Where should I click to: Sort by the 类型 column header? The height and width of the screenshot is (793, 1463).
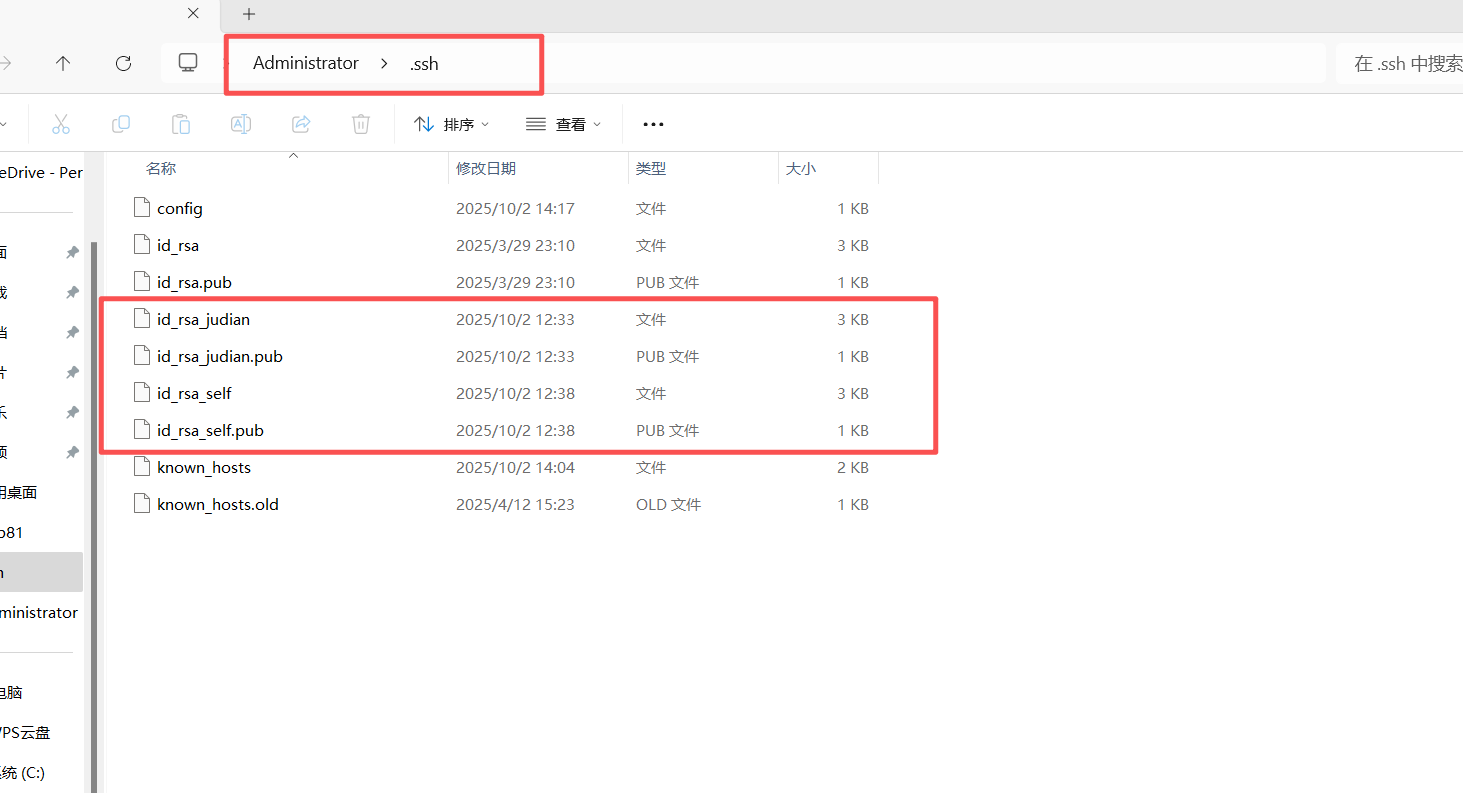pyautogui.click(x=651, y=168)
